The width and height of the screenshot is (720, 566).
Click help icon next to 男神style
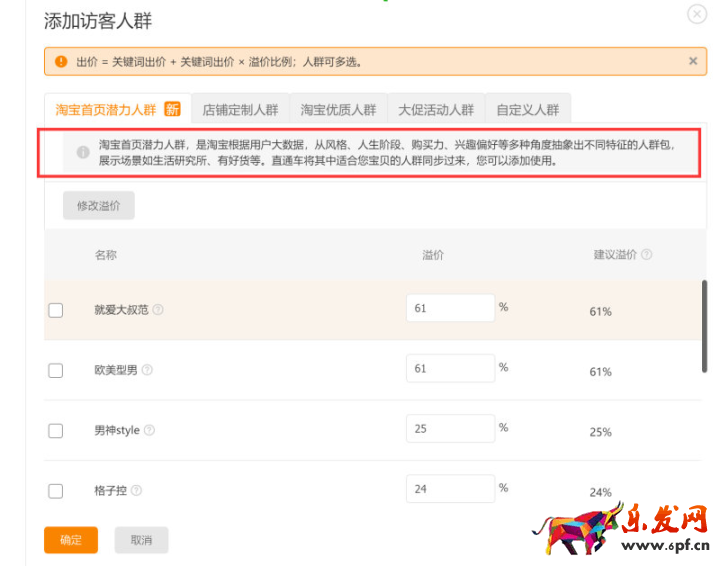coord(149,430)
